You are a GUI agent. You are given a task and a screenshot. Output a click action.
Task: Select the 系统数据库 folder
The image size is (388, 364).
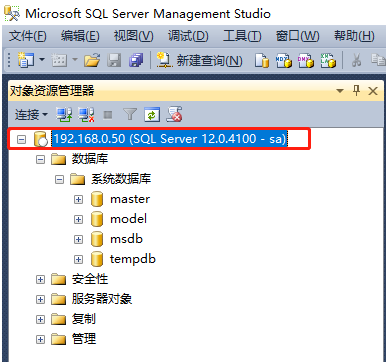pyautogui.click(x=121, y=179)
